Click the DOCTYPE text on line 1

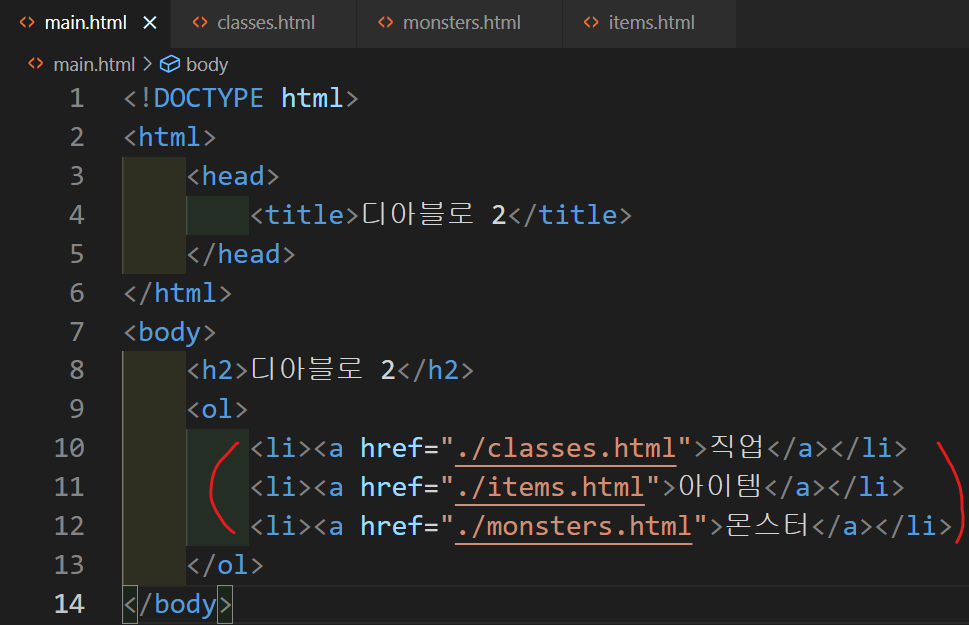pos(208,98)
